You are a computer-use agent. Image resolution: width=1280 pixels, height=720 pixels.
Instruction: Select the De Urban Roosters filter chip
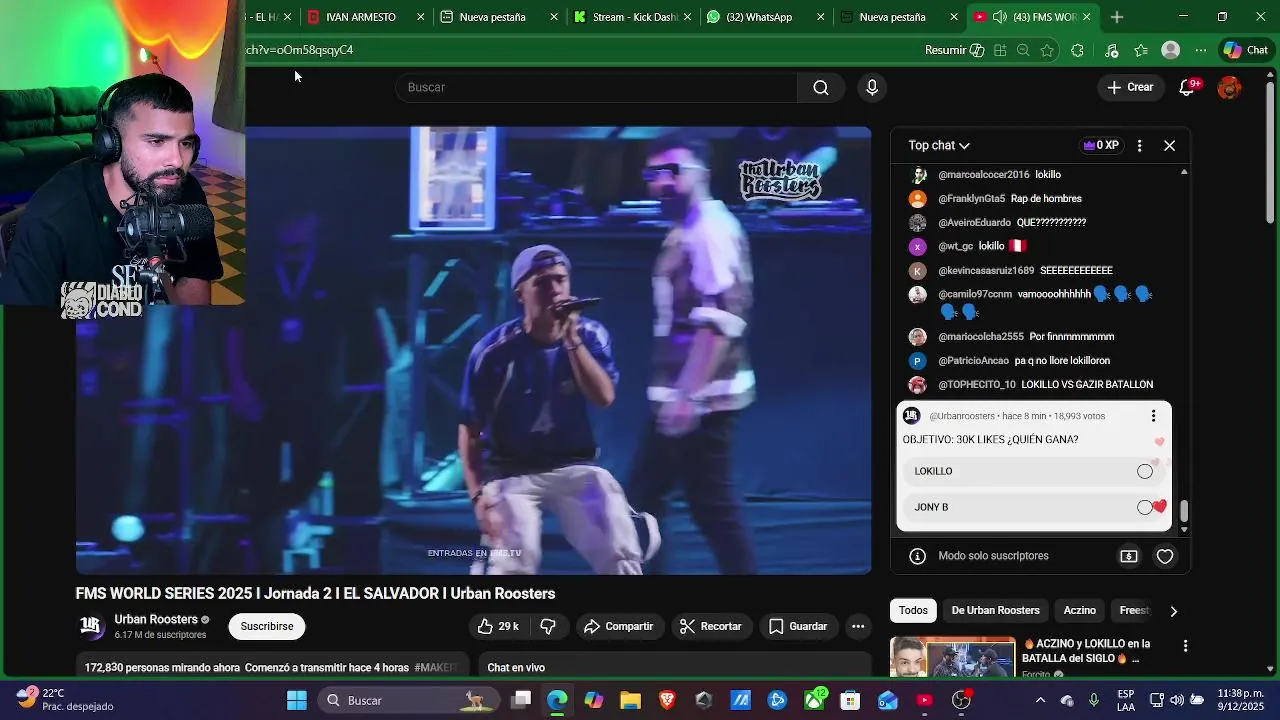(x=995, y=610)
